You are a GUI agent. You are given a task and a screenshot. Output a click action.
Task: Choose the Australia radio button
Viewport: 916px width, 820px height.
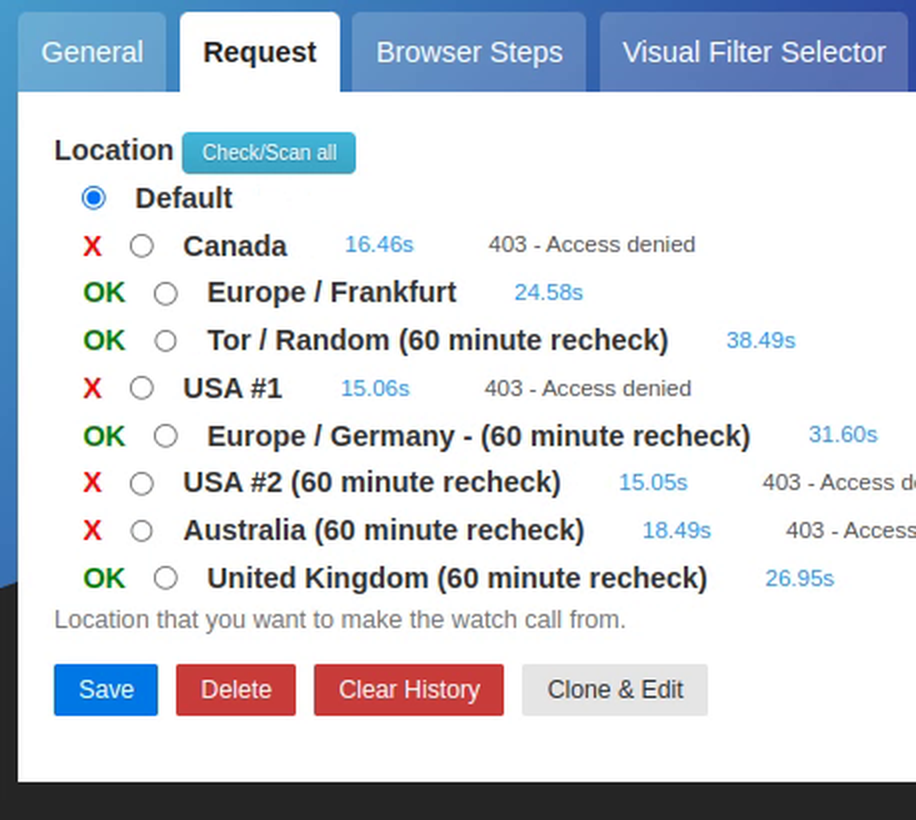141,531
